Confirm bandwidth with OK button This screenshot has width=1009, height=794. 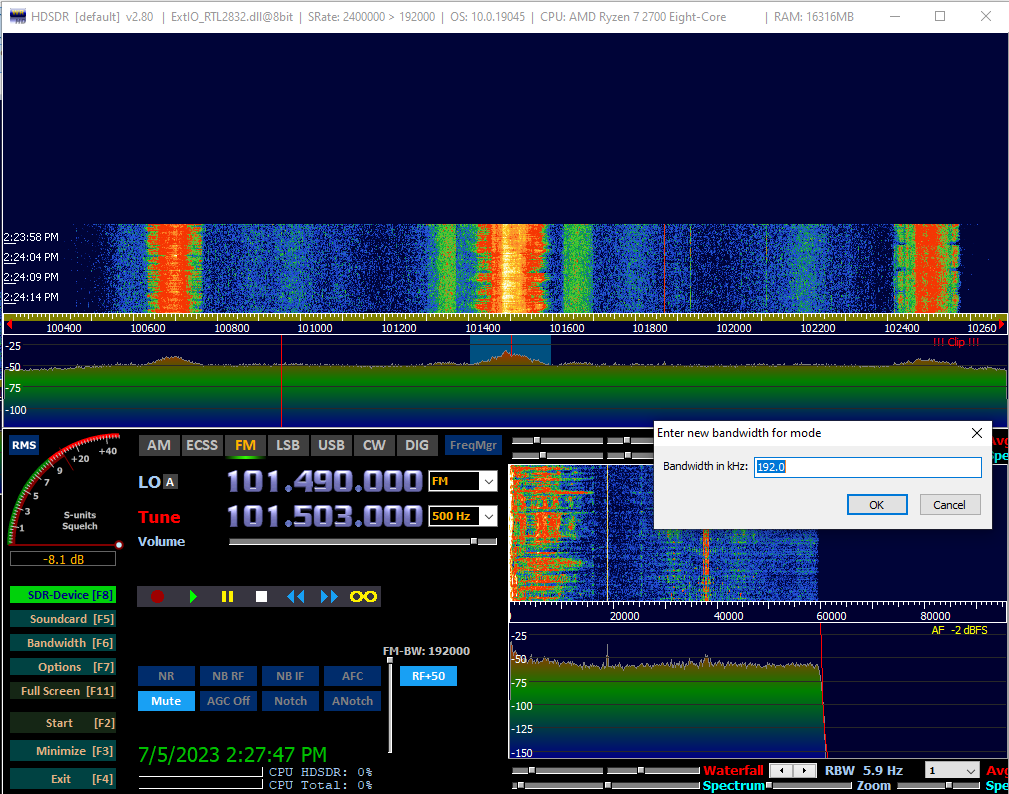point(877,505)
